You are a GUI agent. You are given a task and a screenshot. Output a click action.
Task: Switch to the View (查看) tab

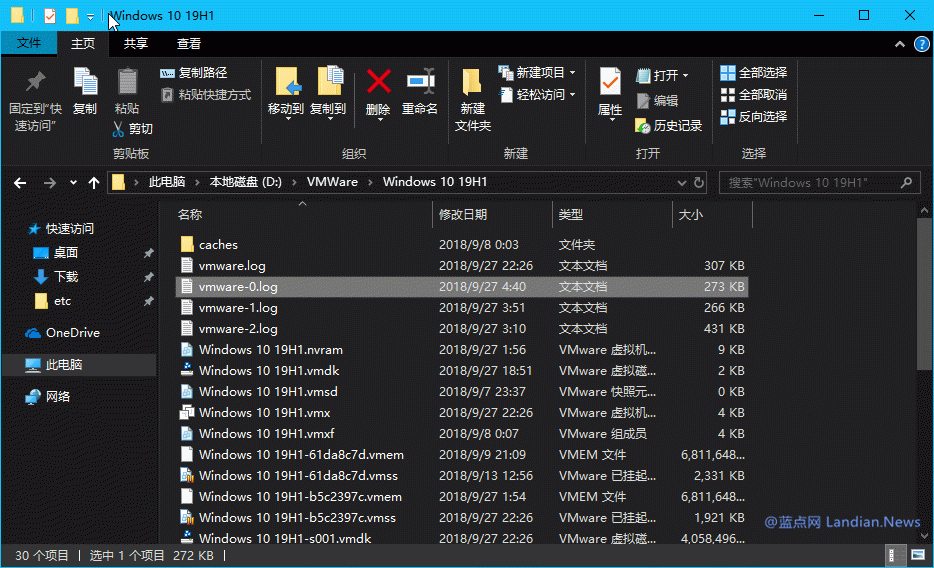tap(189, 43)
